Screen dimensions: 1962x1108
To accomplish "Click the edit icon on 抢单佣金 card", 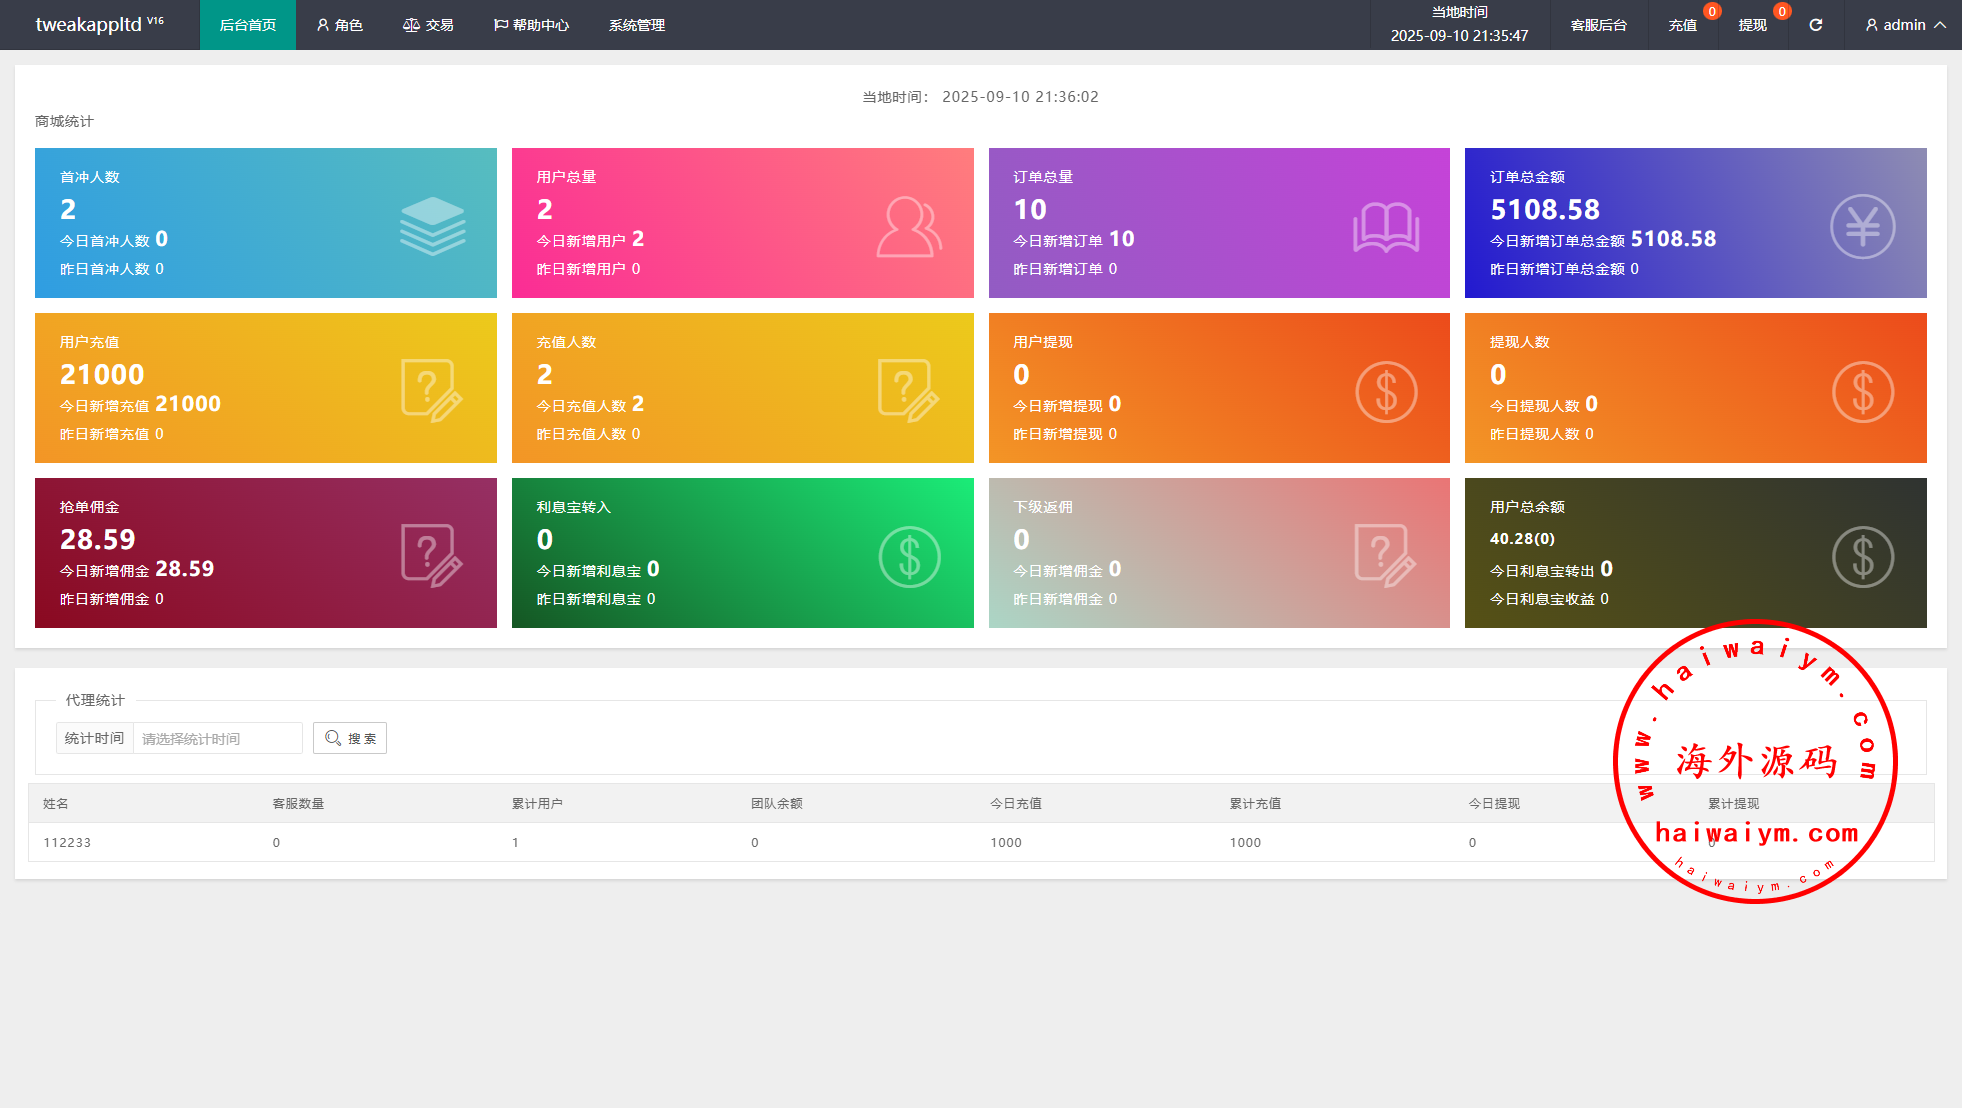I will [432, 556].
